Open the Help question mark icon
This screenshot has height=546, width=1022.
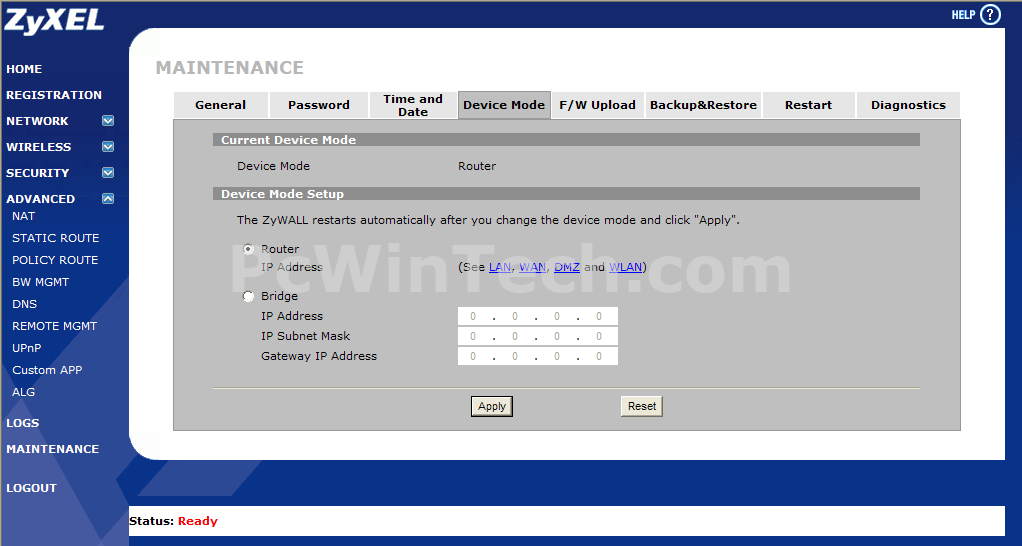tap(990, 14)
